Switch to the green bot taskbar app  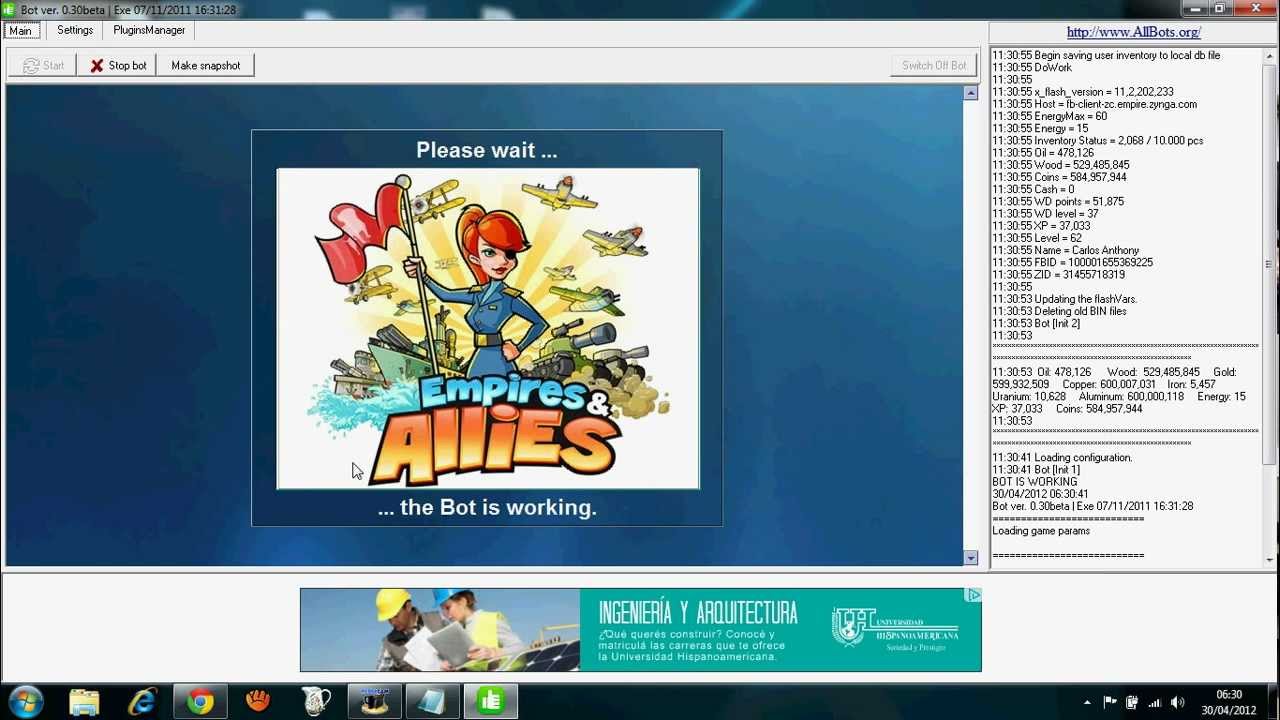[x=490, y=701]
